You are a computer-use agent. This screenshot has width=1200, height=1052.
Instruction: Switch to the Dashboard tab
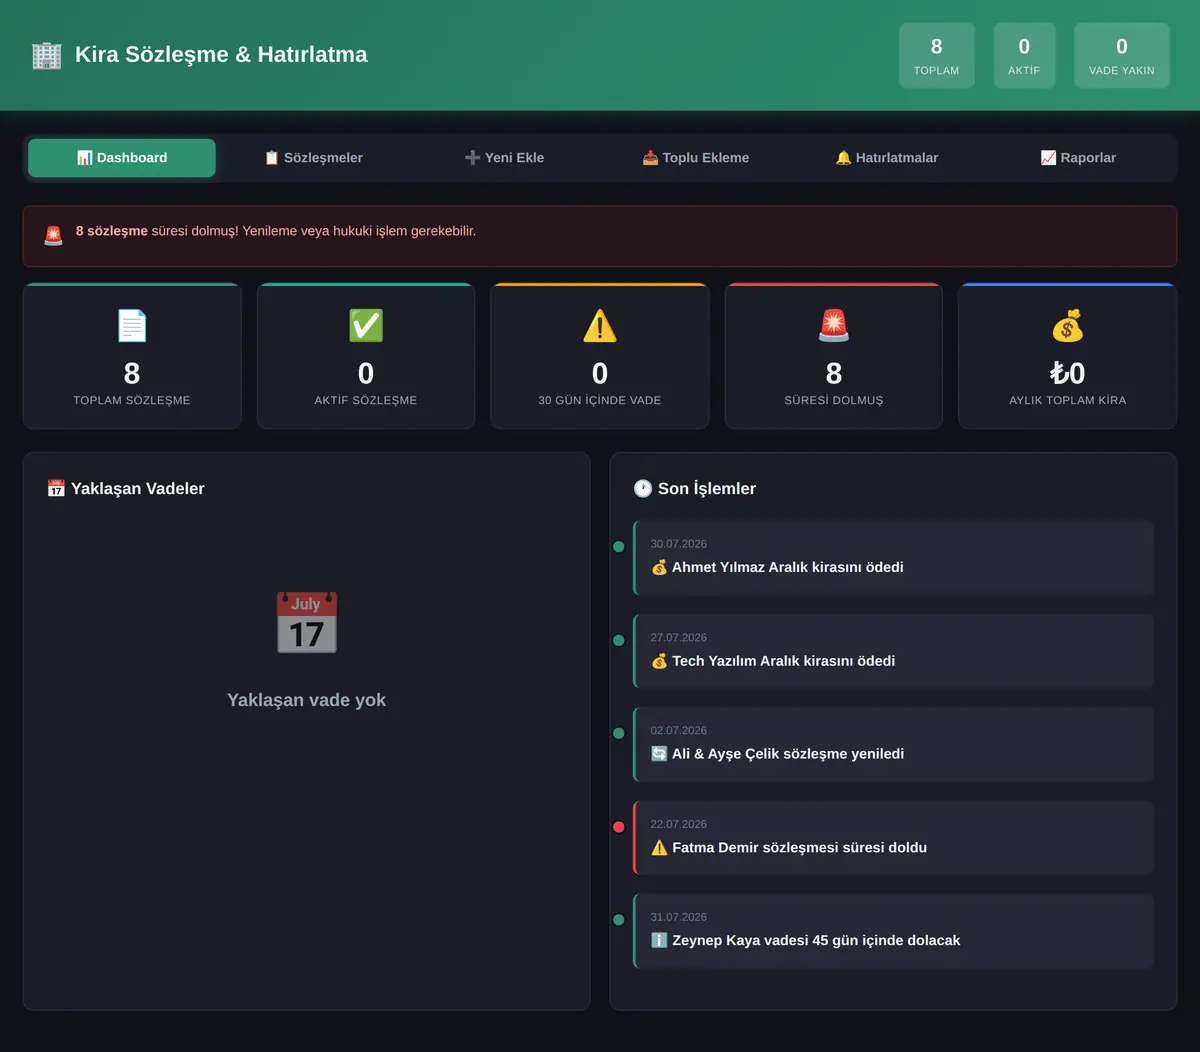(x=122, y=158)
